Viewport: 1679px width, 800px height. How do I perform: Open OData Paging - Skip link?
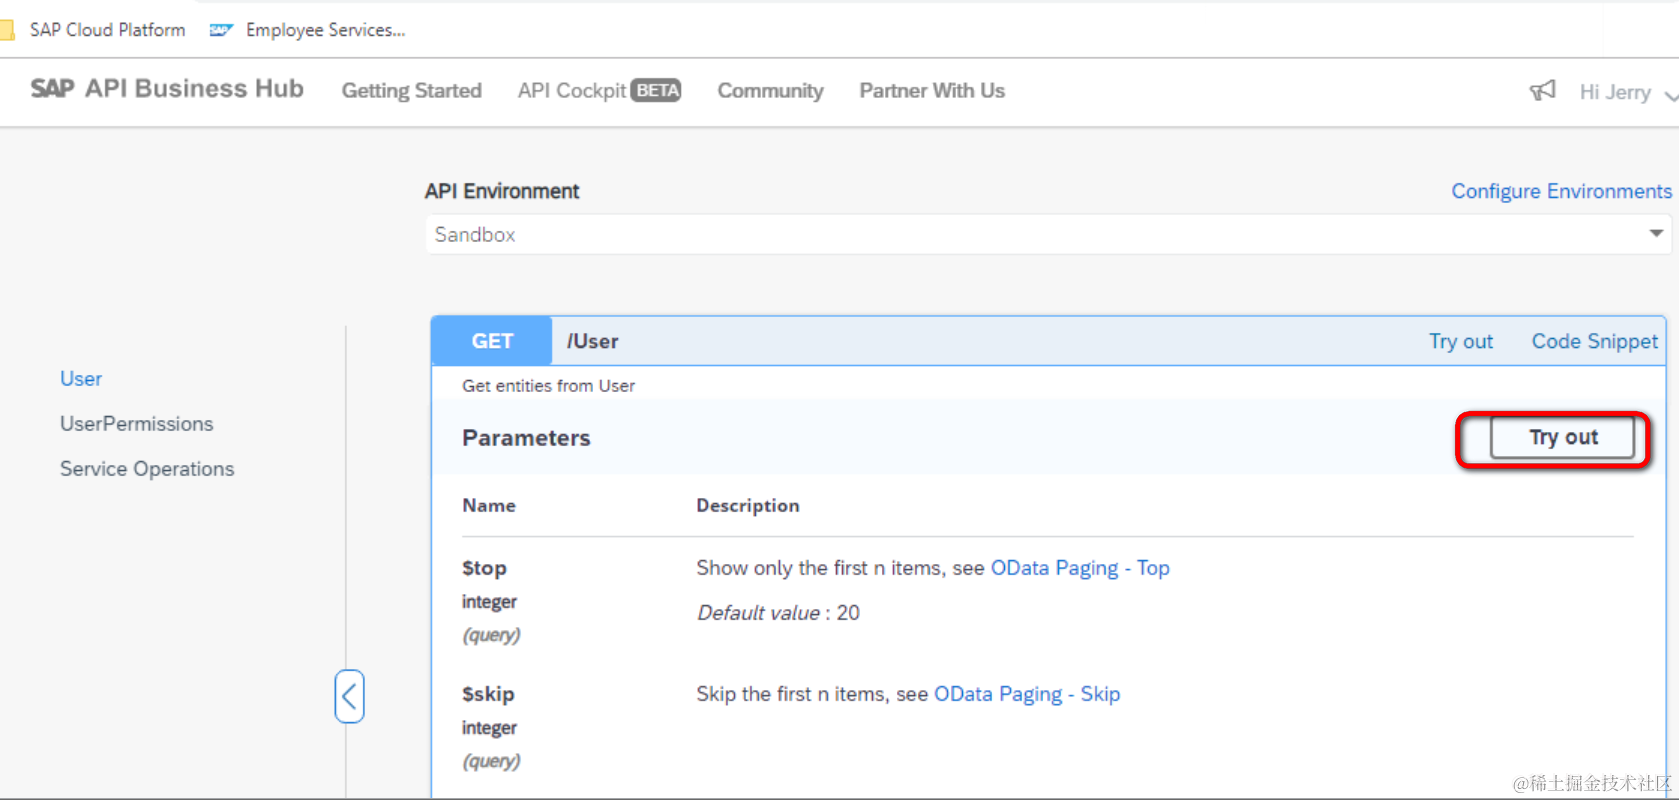1027,694
